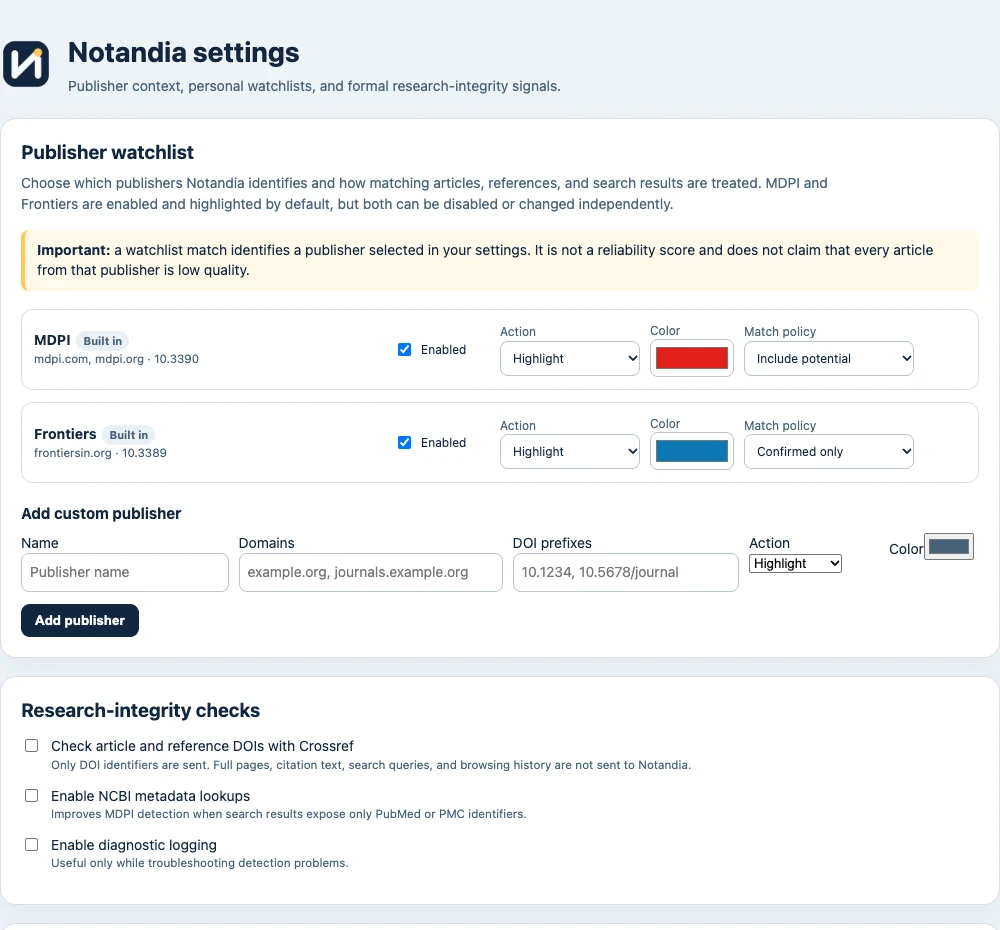Open the MDPI Action dropdown
This screenshot has width=1000, height=930.
click(570, 358)
